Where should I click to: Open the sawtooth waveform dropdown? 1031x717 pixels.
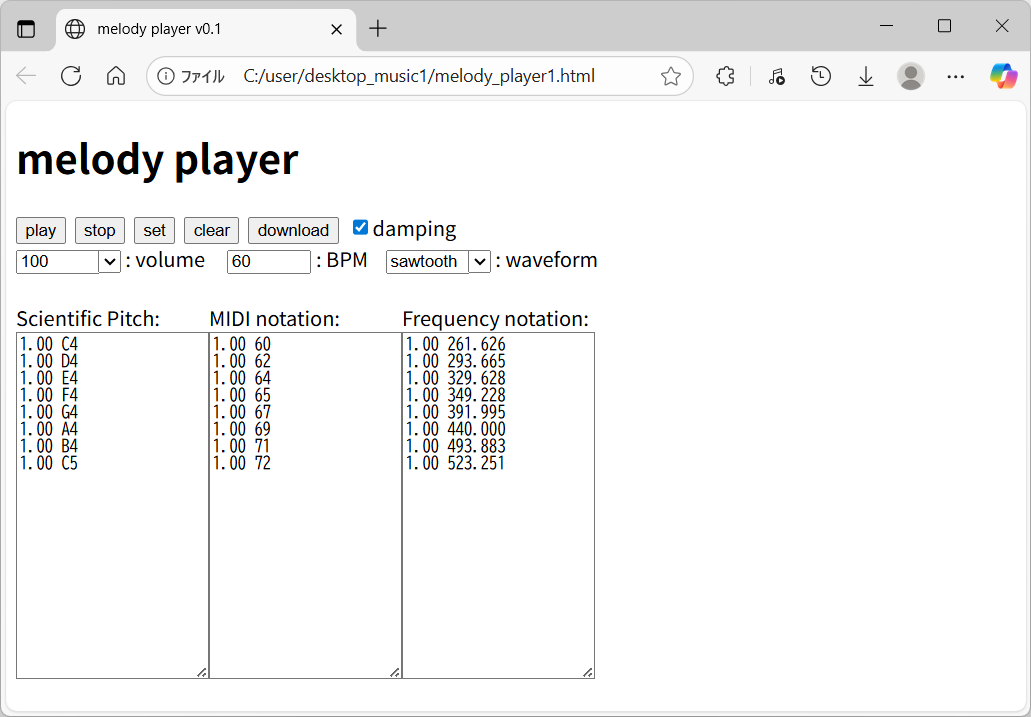[x=479, y=262]
